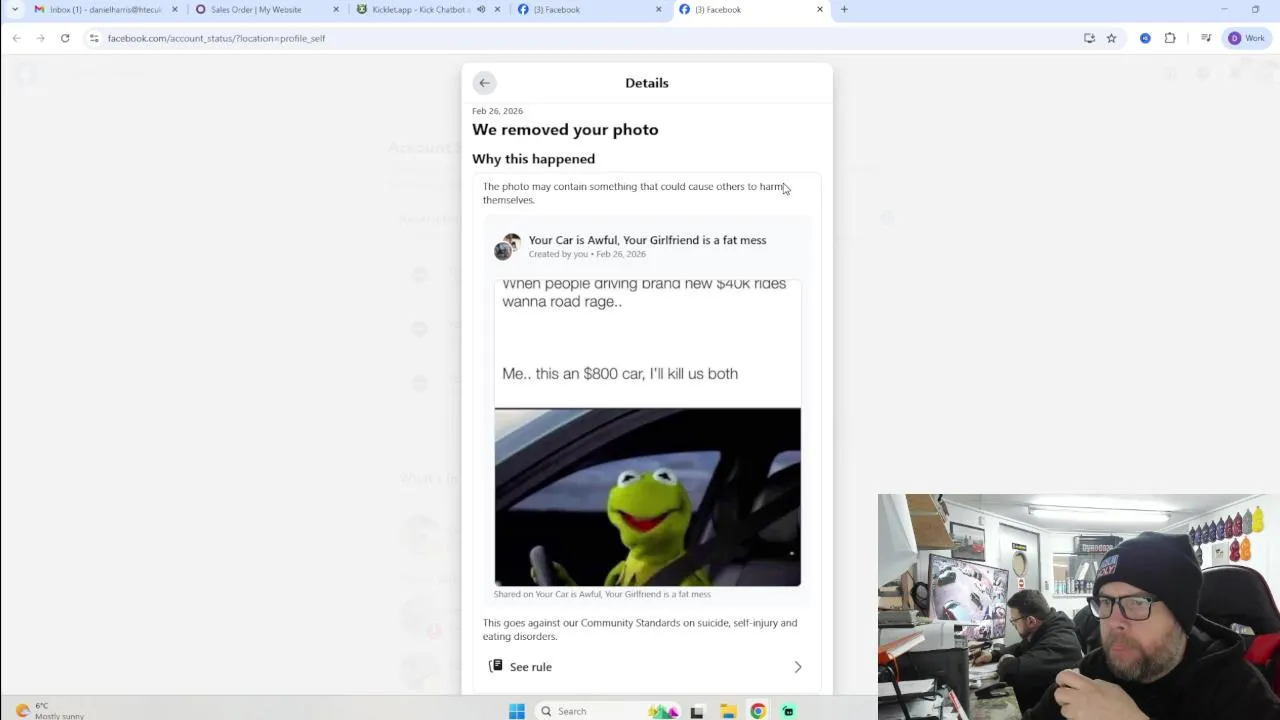Image resolution: width=1280 pixels, height=720 pixels.
Task: Open the media controls toolbar icon
Action: click(x=1206, y=38)
